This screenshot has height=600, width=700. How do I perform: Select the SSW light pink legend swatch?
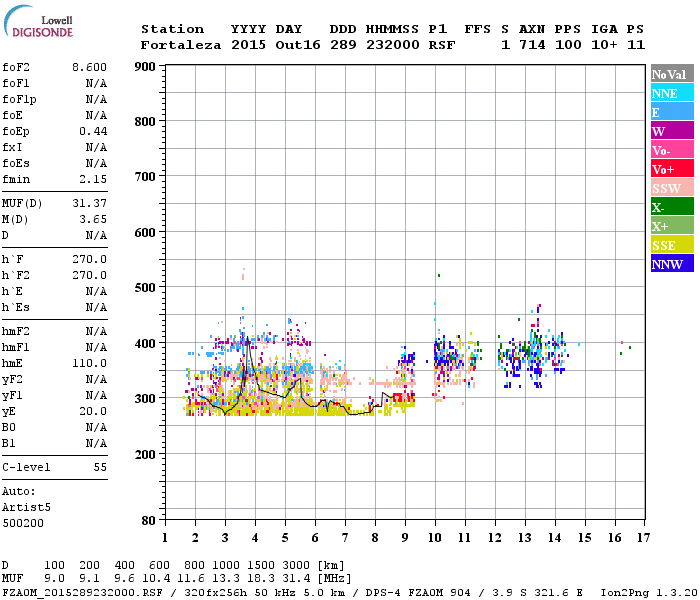tap(672, 188)
